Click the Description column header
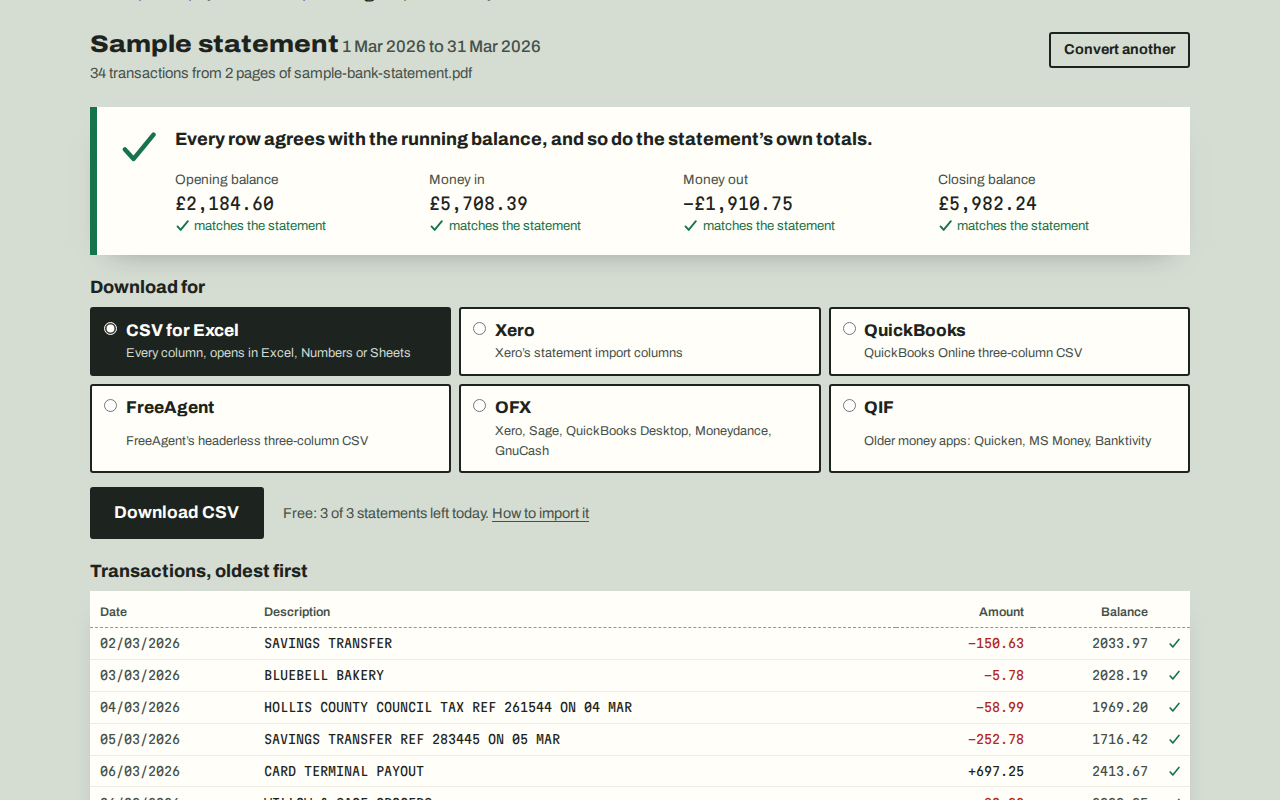The image size is (1280, 800). tap(297, 612)
